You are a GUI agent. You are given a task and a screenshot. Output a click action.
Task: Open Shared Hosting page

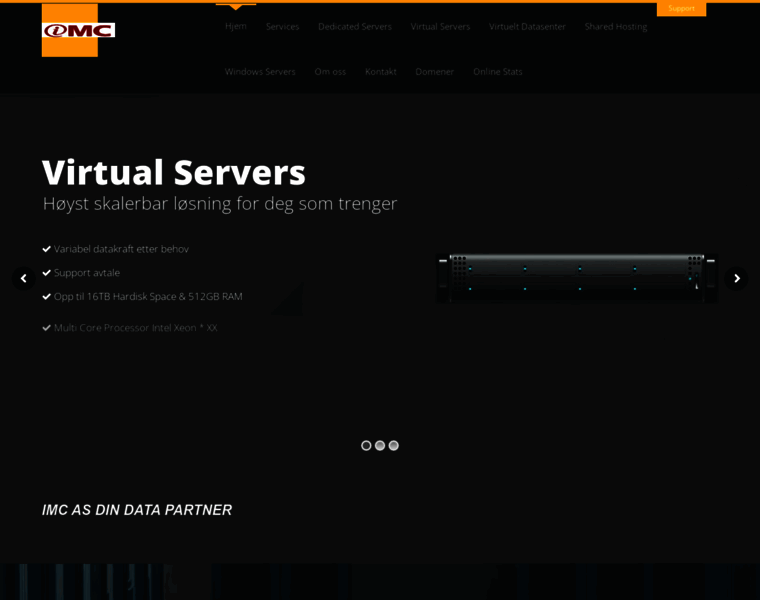pyautogui.click(x=616, y=26)
